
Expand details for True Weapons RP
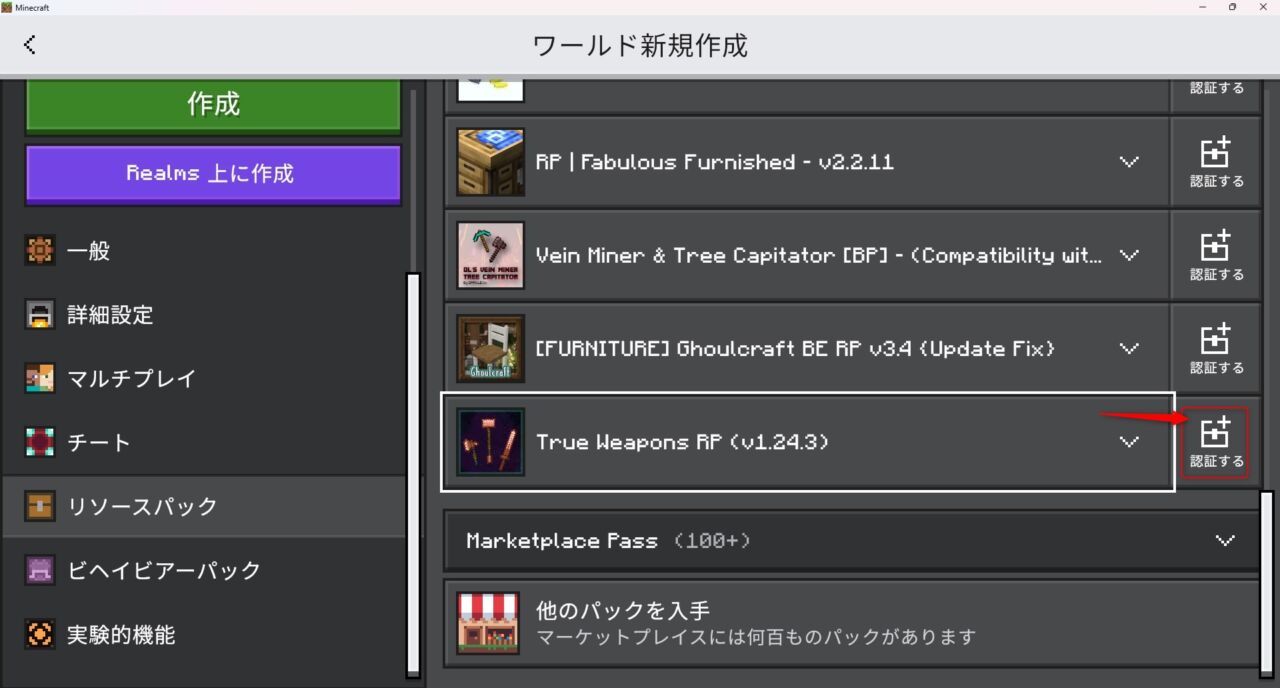coord(1129,442)
